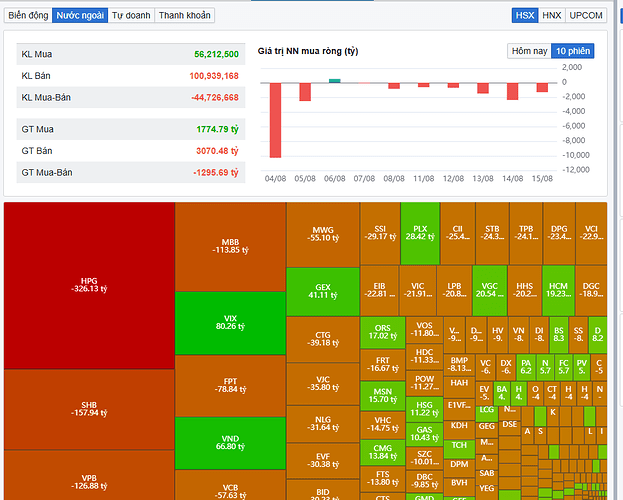This screenshot has width=623, height=500.
Task: Select the green CMG treemap tile
Action: coord(383,452)
